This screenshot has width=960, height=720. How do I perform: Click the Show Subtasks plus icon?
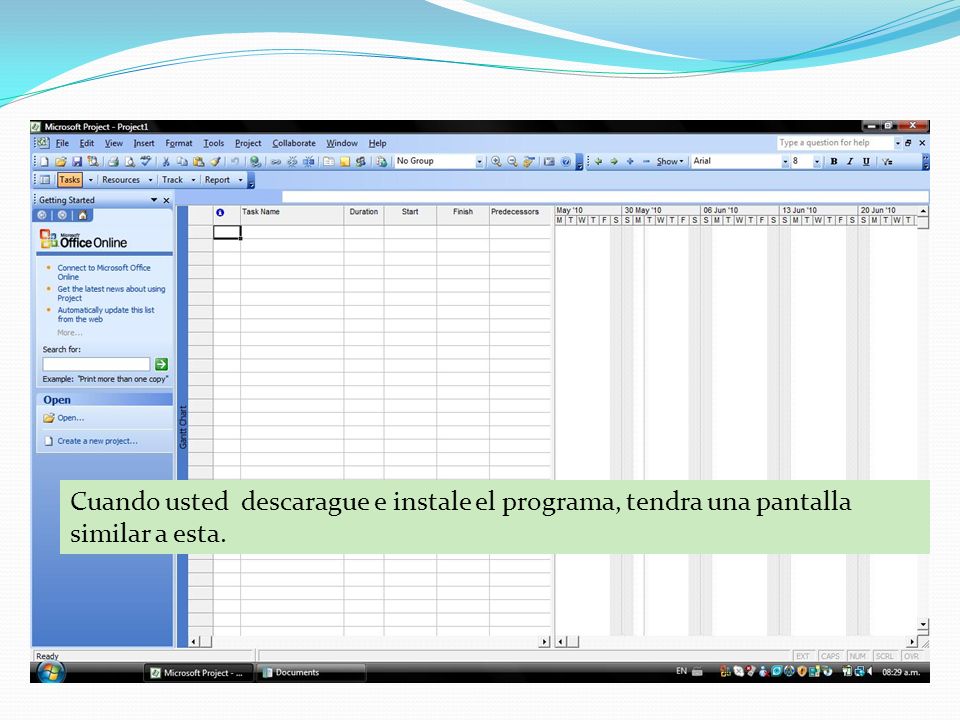(x=630, y=162)
